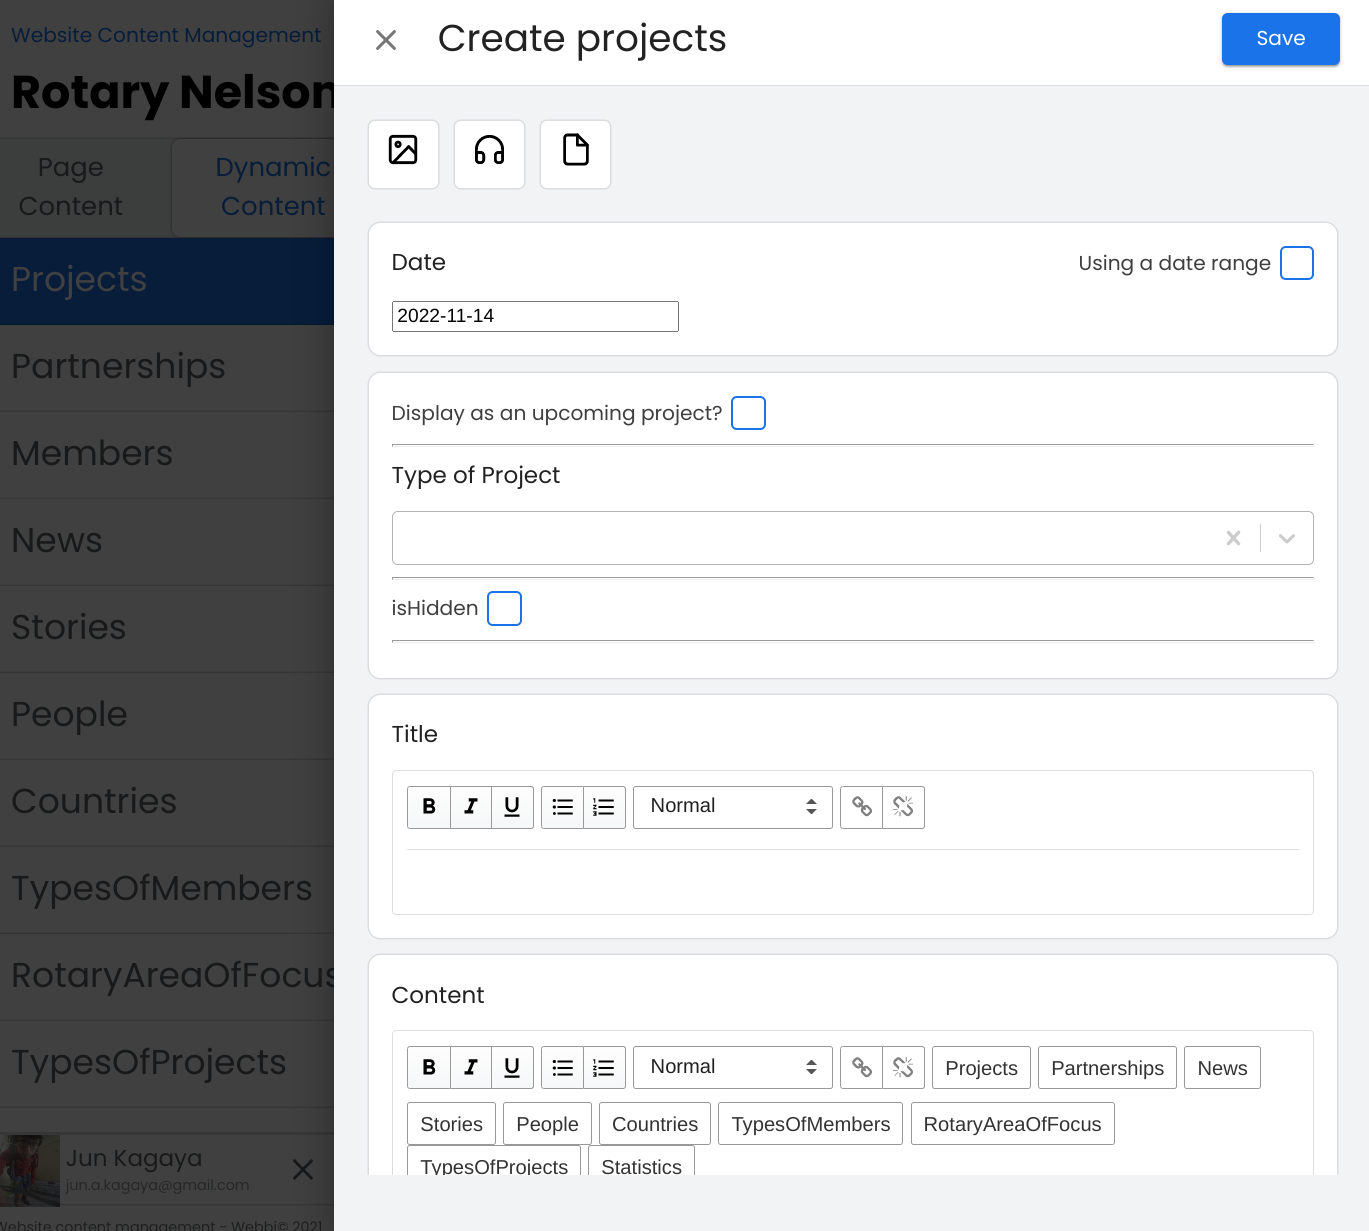Click Projects button in Content toolbar
Image resolution: width=1369 pixels, height=1231 pixels.
[x=981, y=1068]
